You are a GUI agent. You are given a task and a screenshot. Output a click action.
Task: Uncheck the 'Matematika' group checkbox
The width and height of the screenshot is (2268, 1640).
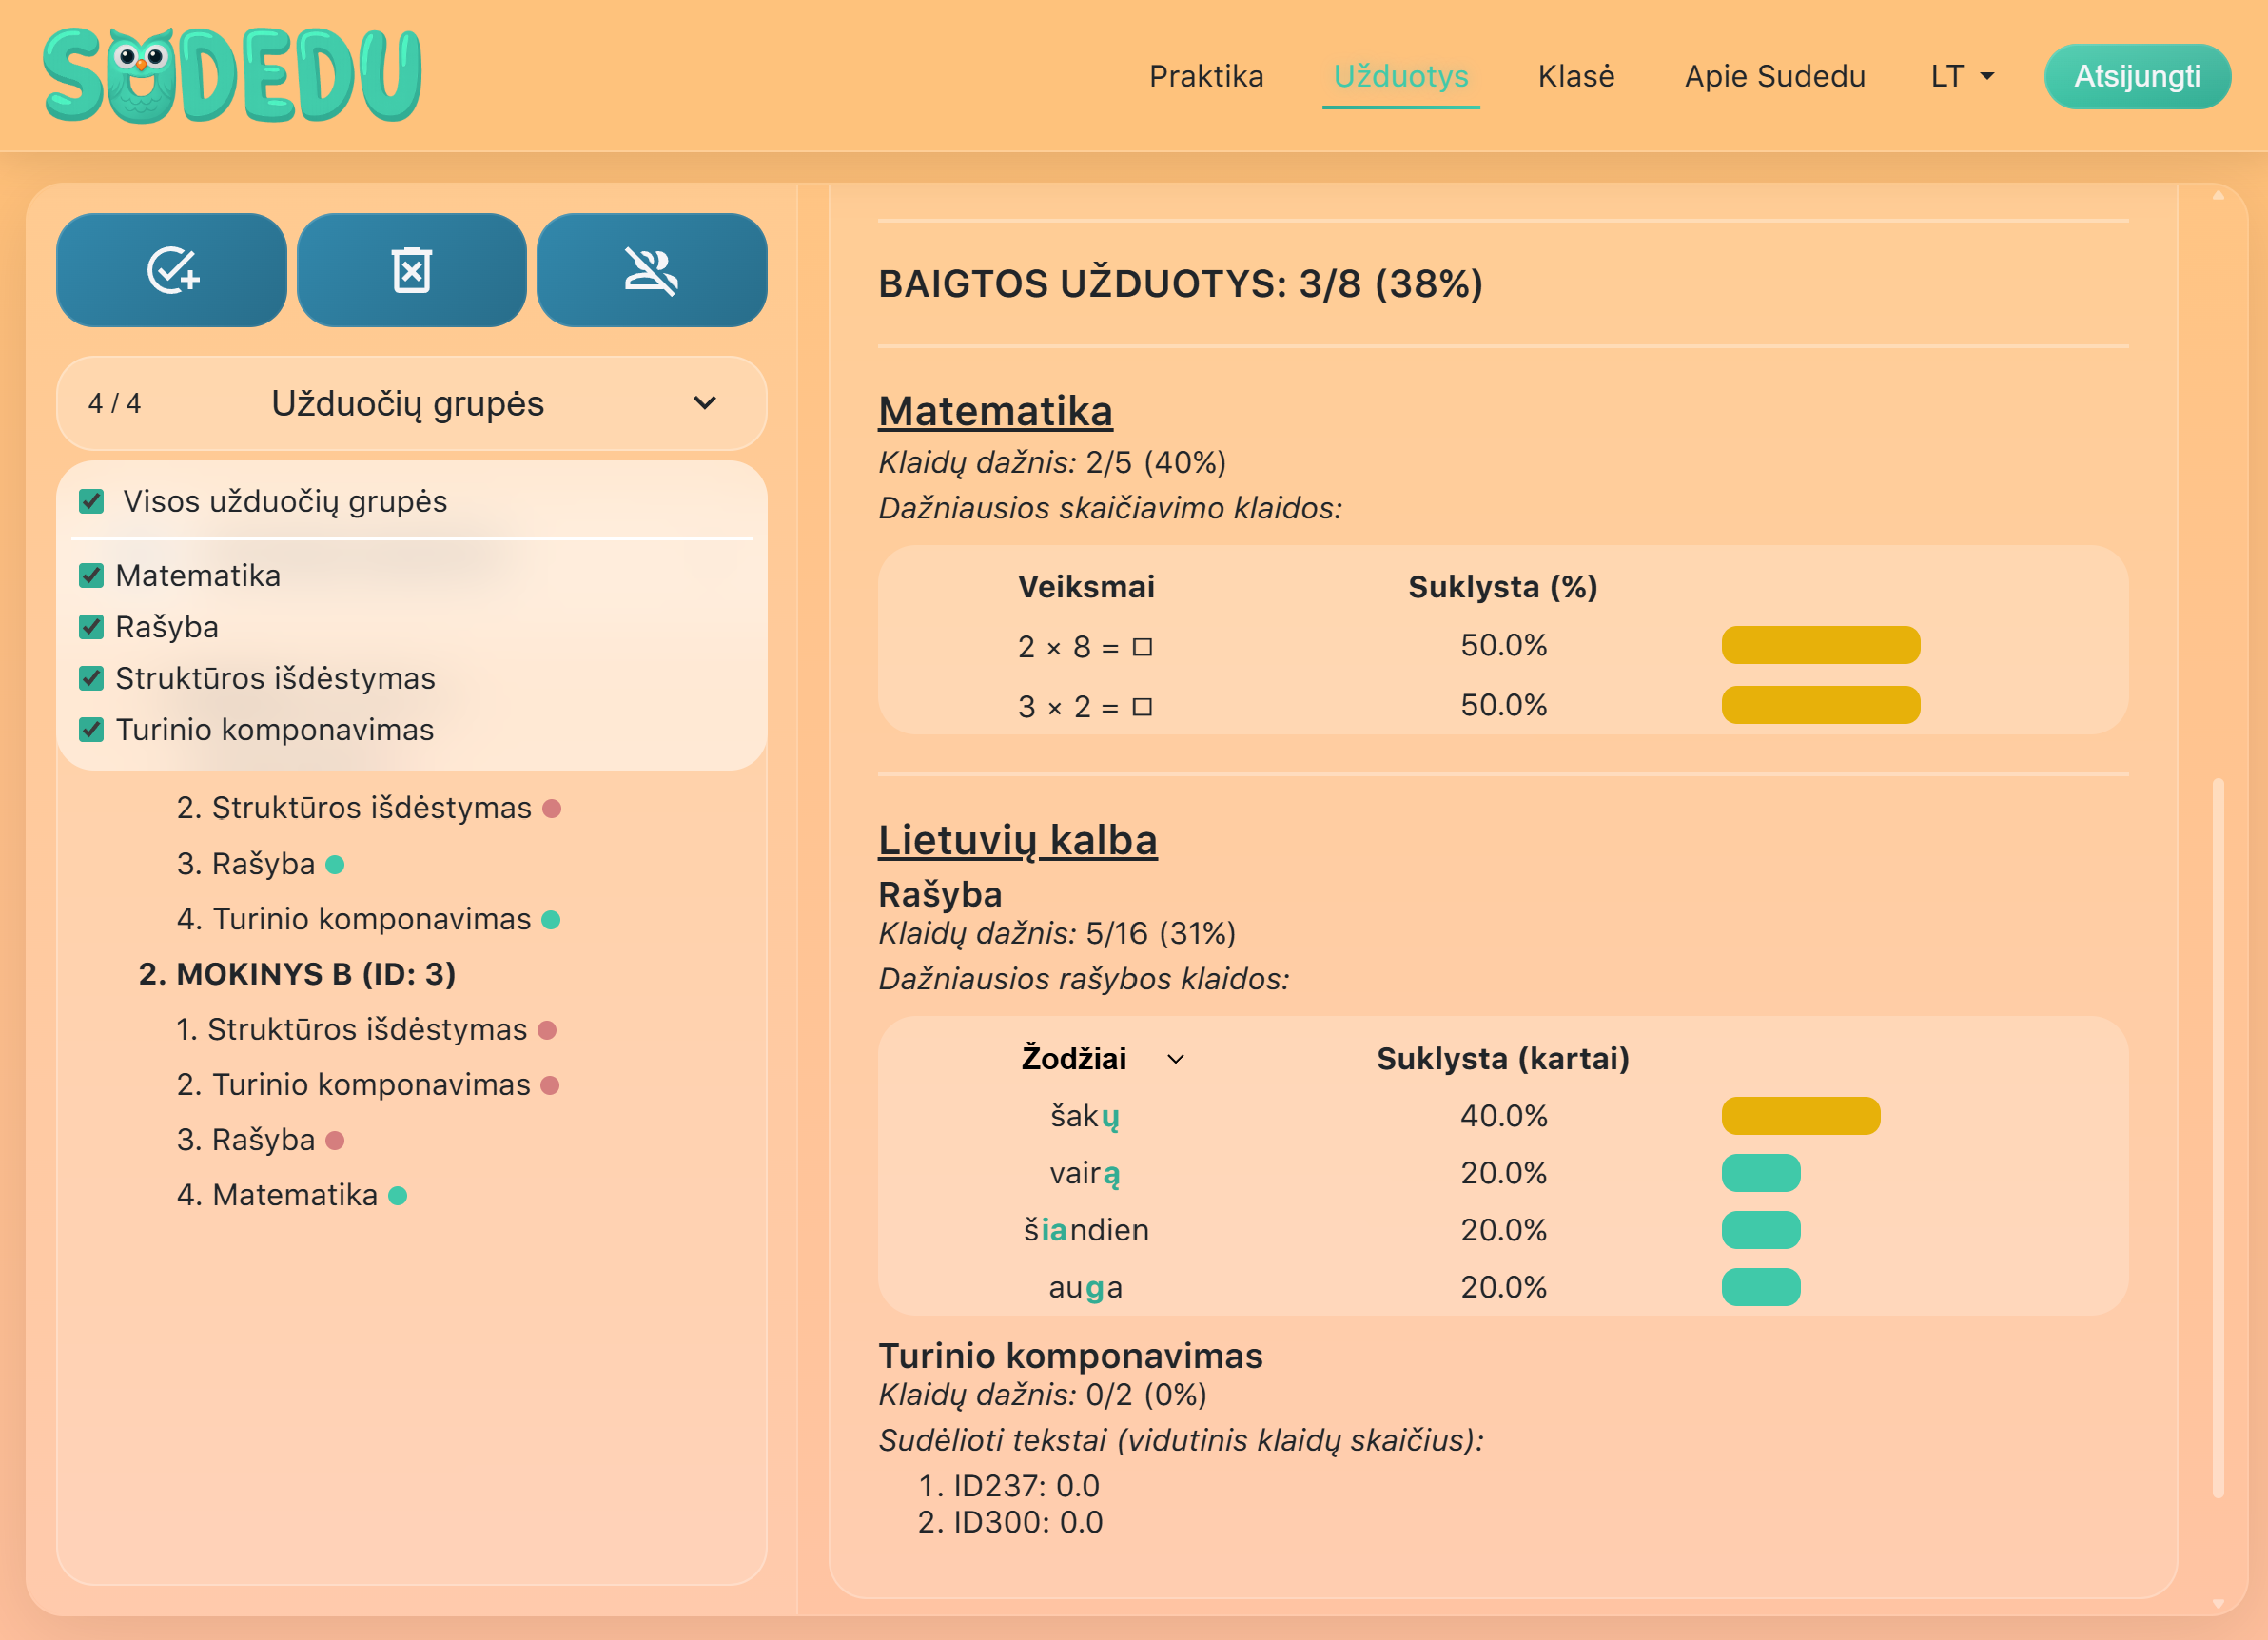pyautogui.click(x=91, y=575)
